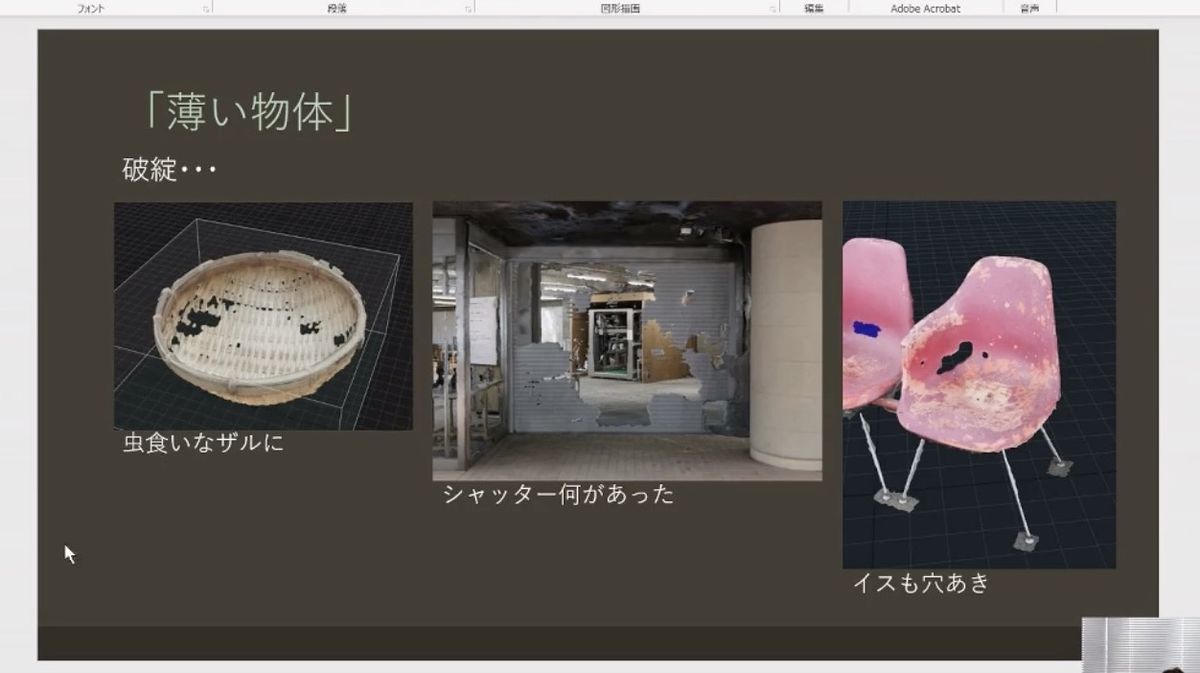Click the Adobe Acrobat ribbon group label
The width and height of the screenshot is (1200, 673).
coord(925,8)
